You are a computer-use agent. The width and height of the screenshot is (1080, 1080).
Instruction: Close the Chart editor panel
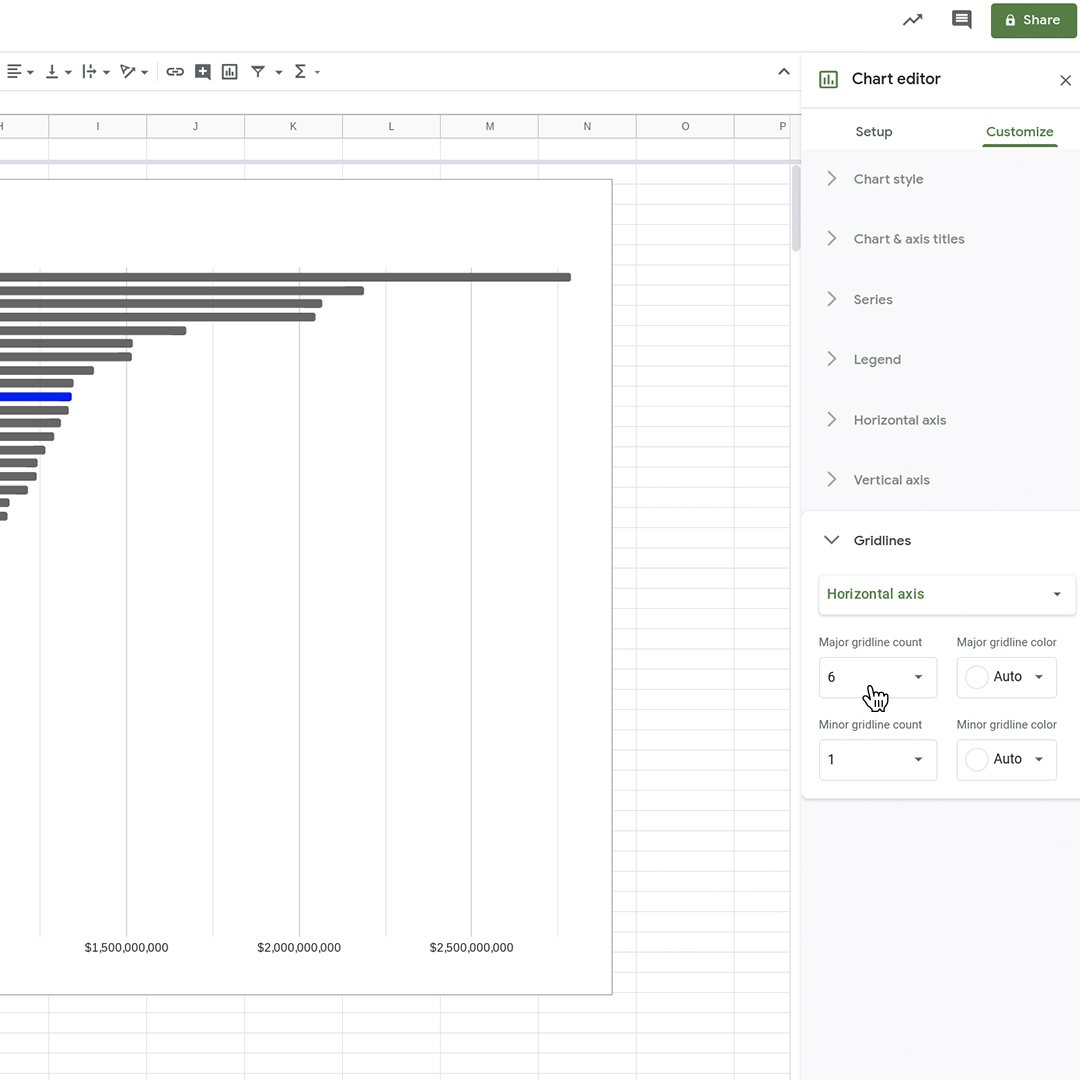1066,81
